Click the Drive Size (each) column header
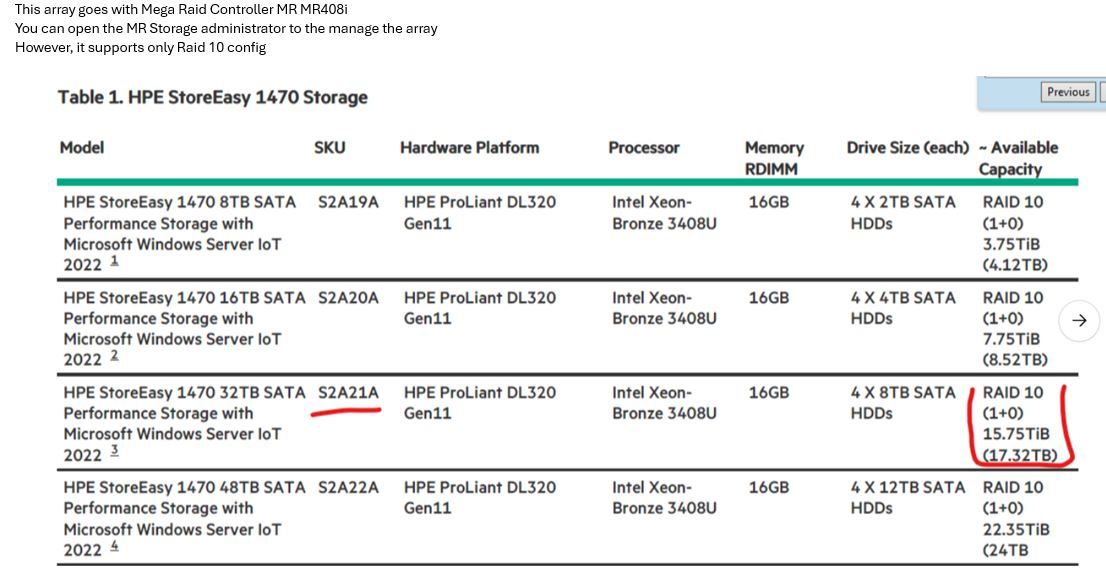 [908, 147]
